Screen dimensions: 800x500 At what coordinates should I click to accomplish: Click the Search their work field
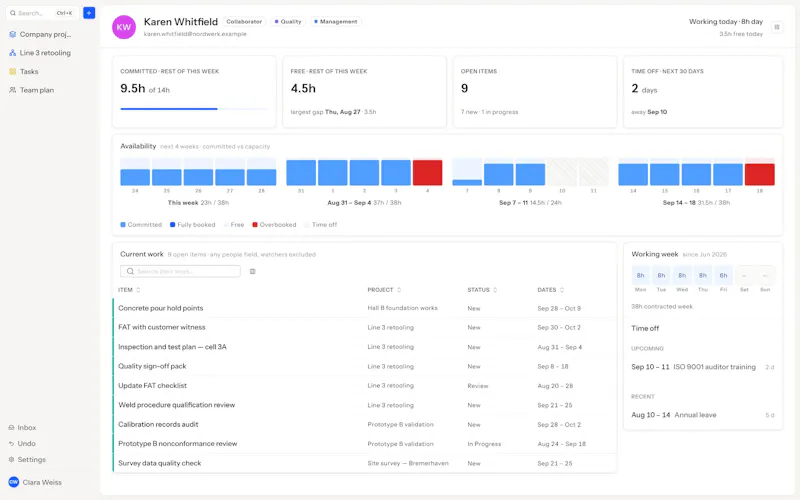180,271
